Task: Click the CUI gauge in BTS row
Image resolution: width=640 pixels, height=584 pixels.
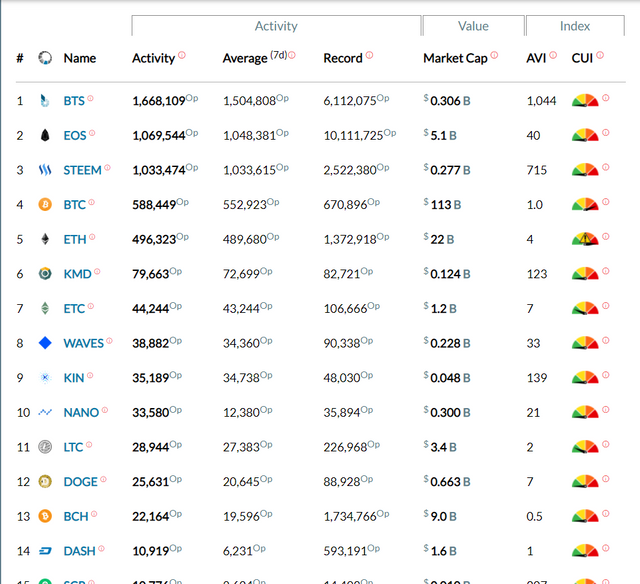Action: [x=585, y=100]
